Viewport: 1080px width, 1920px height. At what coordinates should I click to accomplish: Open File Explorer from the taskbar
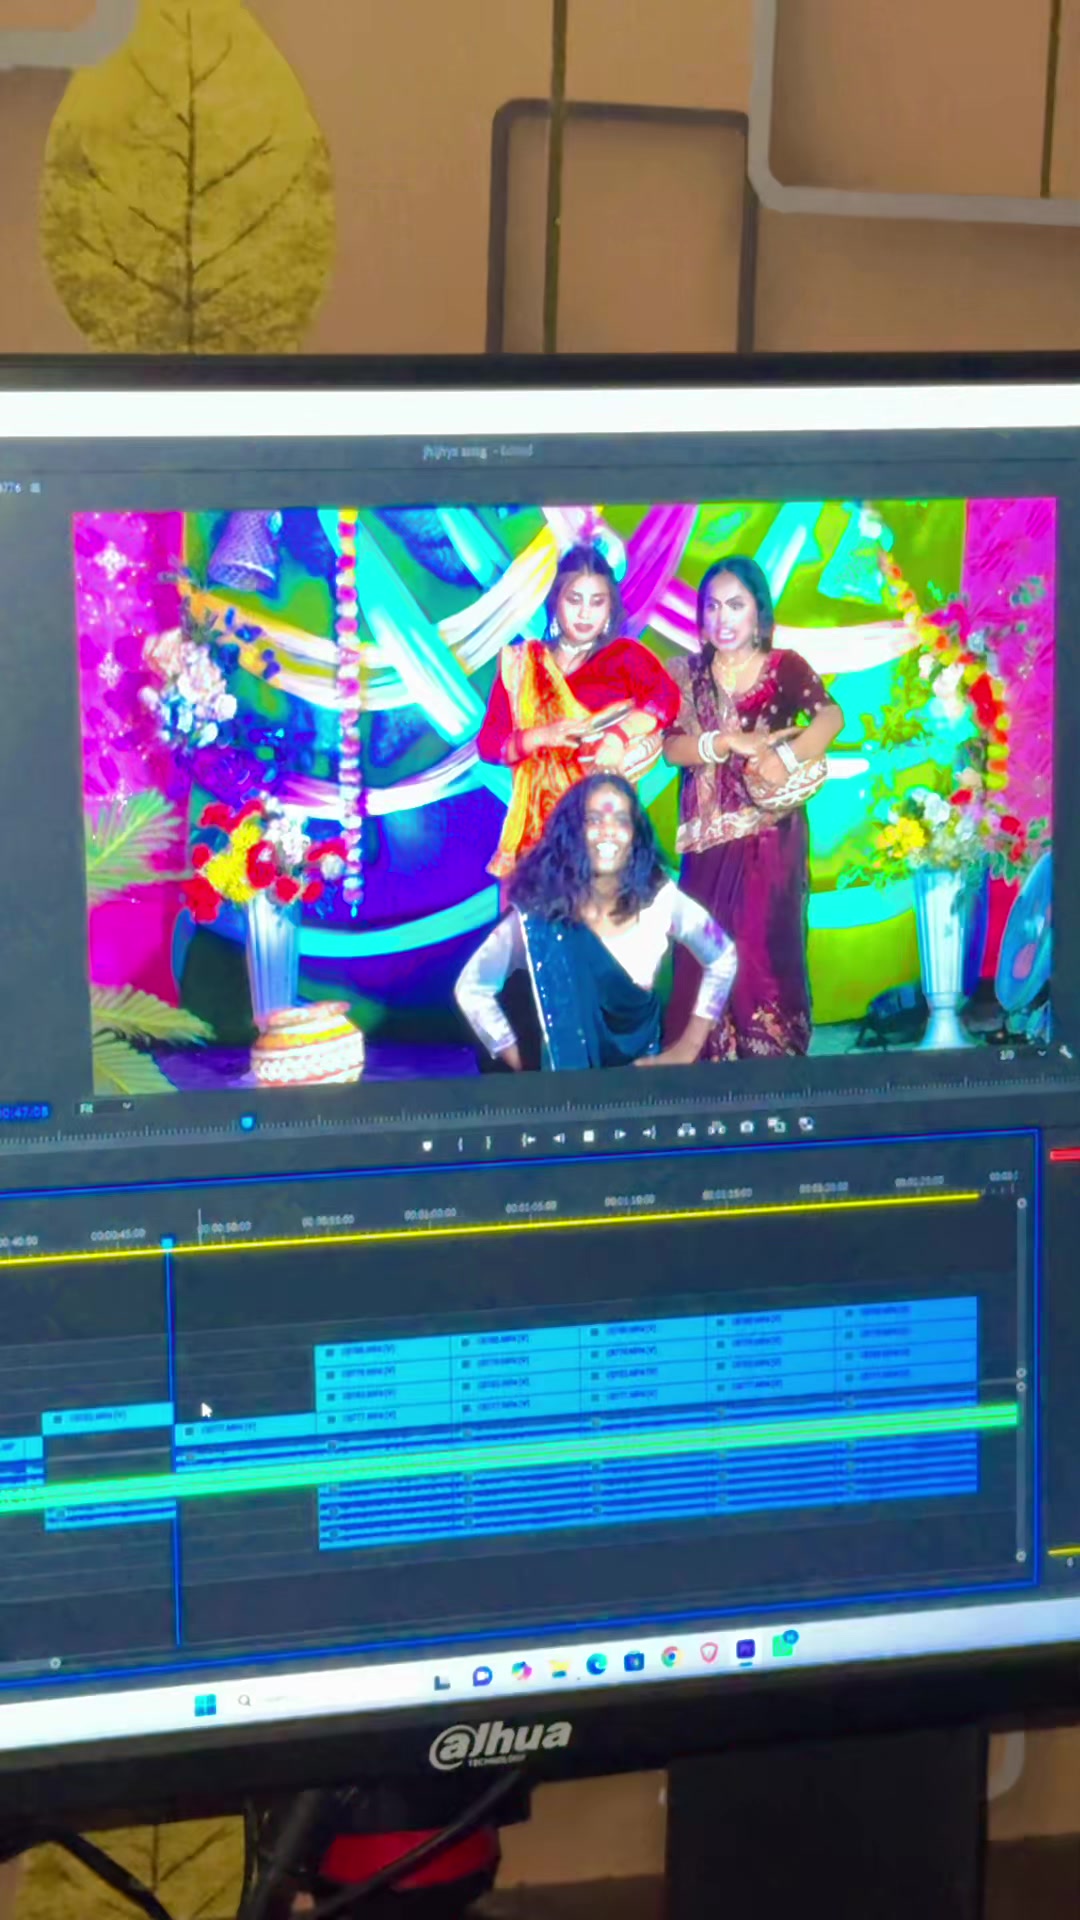(558, 1668)
